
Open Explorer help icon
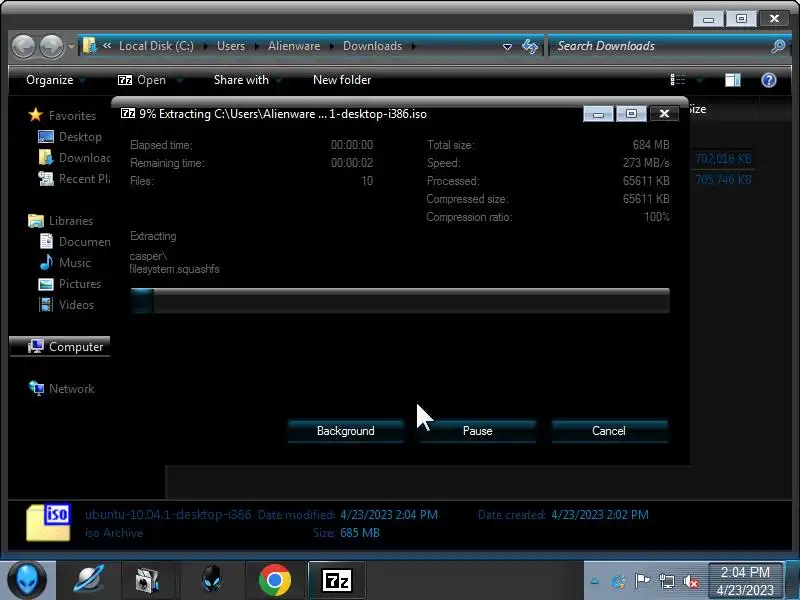(769, 80)
